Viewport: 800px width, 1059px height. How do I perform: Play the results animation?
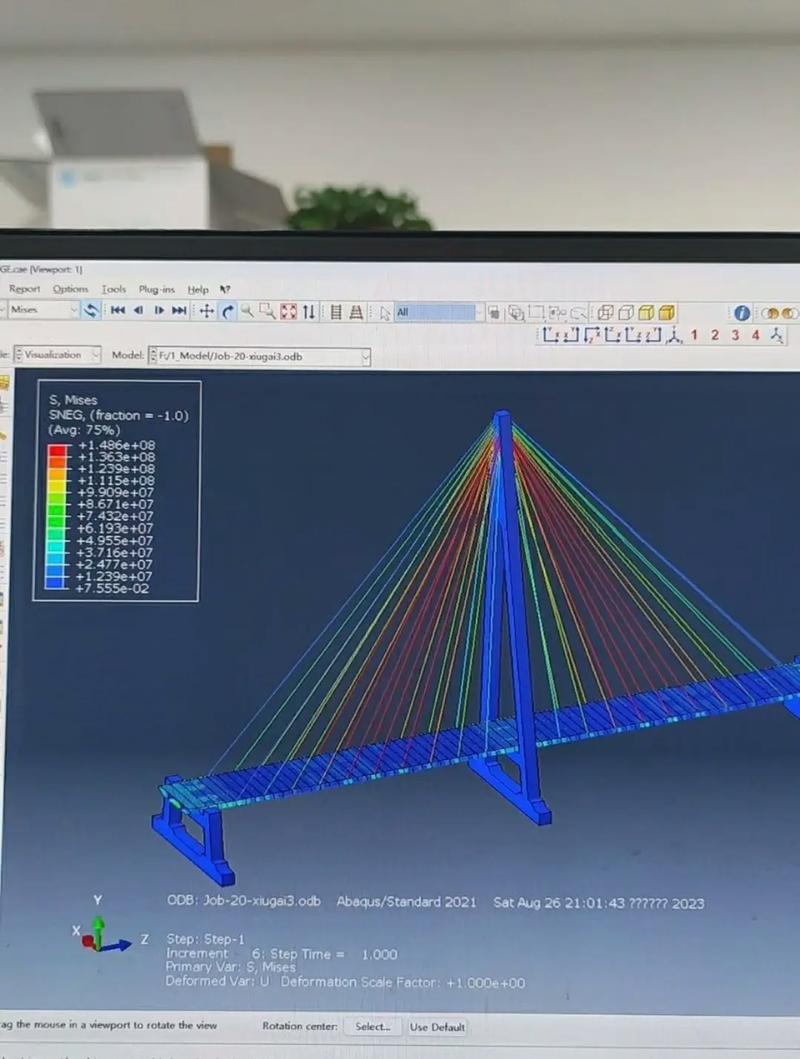(158, 311)
